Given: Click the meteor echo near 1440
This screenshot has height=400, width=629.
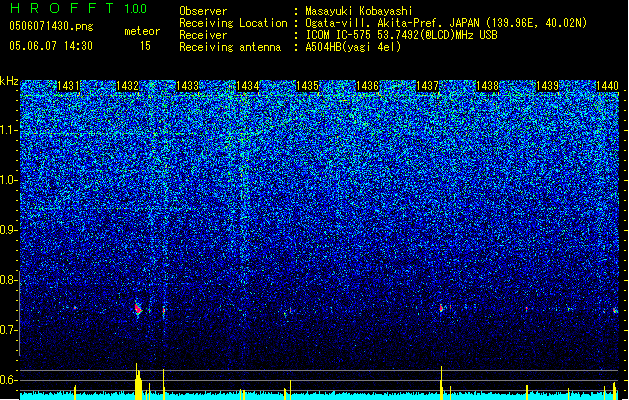Looking at the screenshot, I should pos(615,310).
